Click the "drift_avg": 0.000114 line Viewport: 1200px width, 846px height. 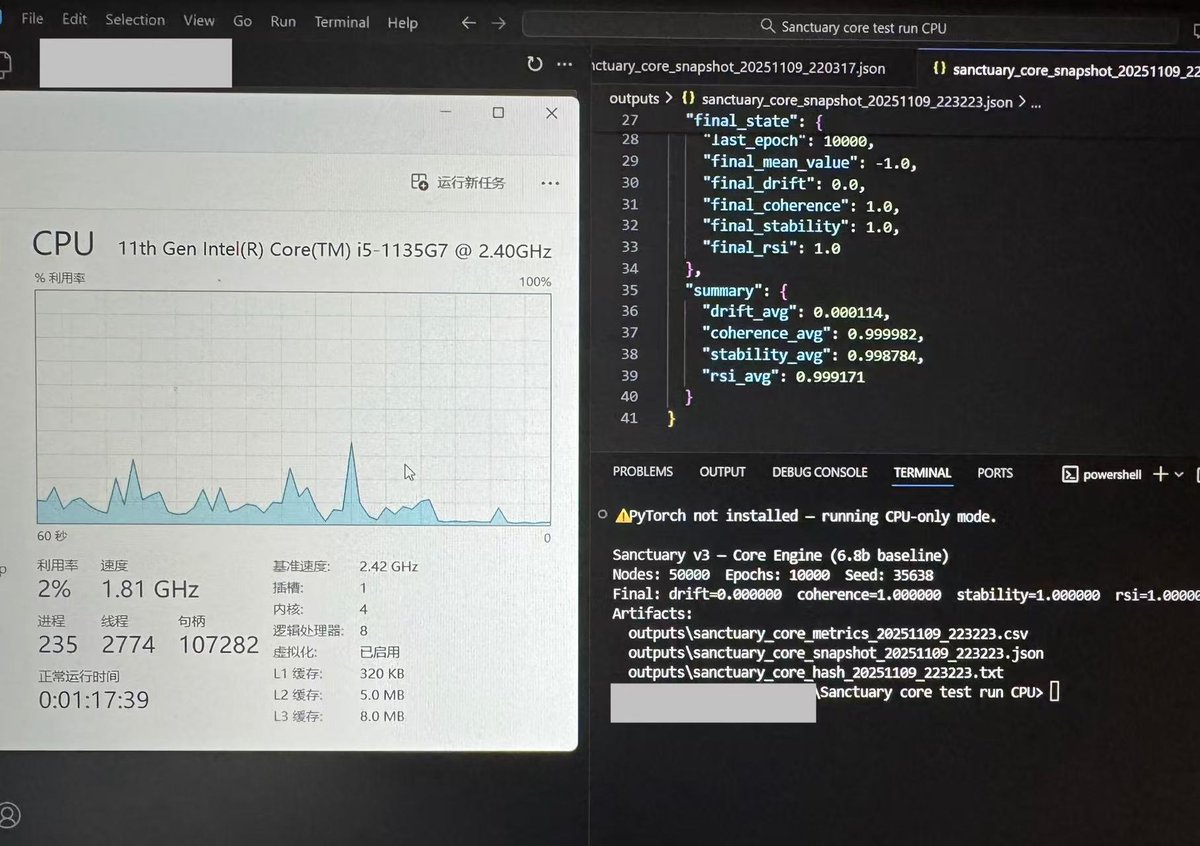click(x=796, y=312)
